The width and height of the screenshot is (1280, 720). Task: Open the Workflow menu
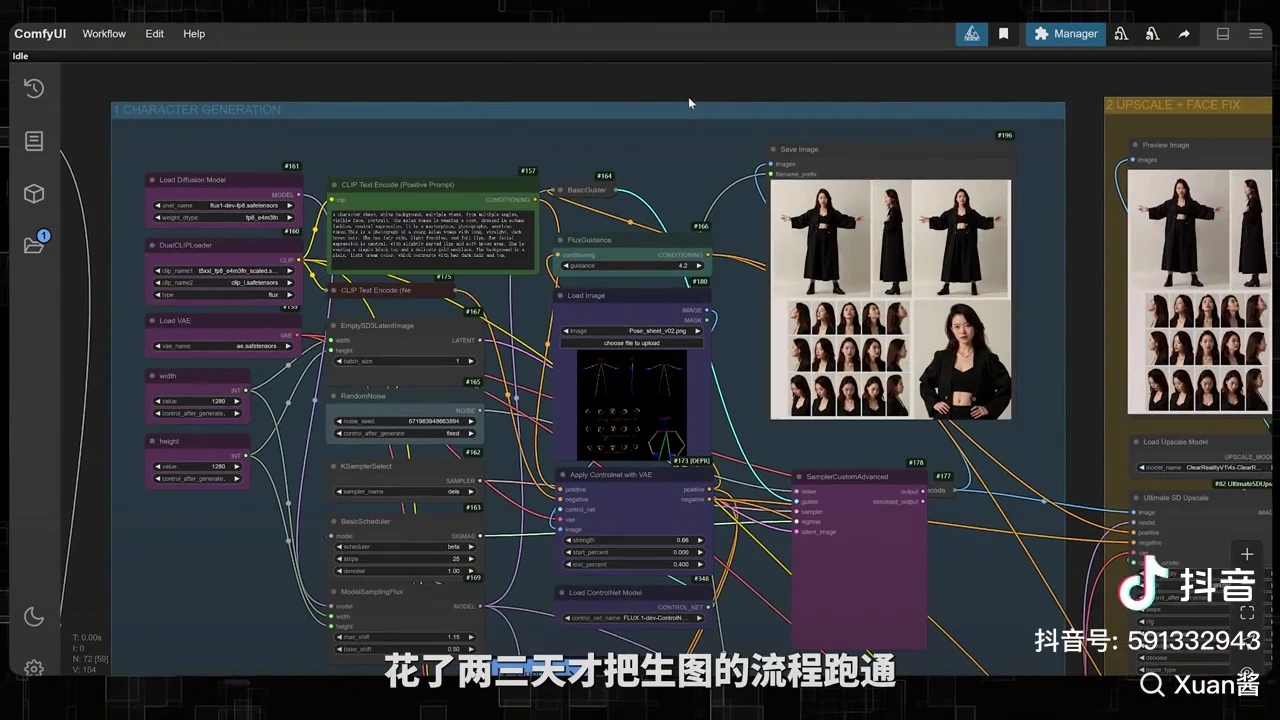click(x=104, y=34)
